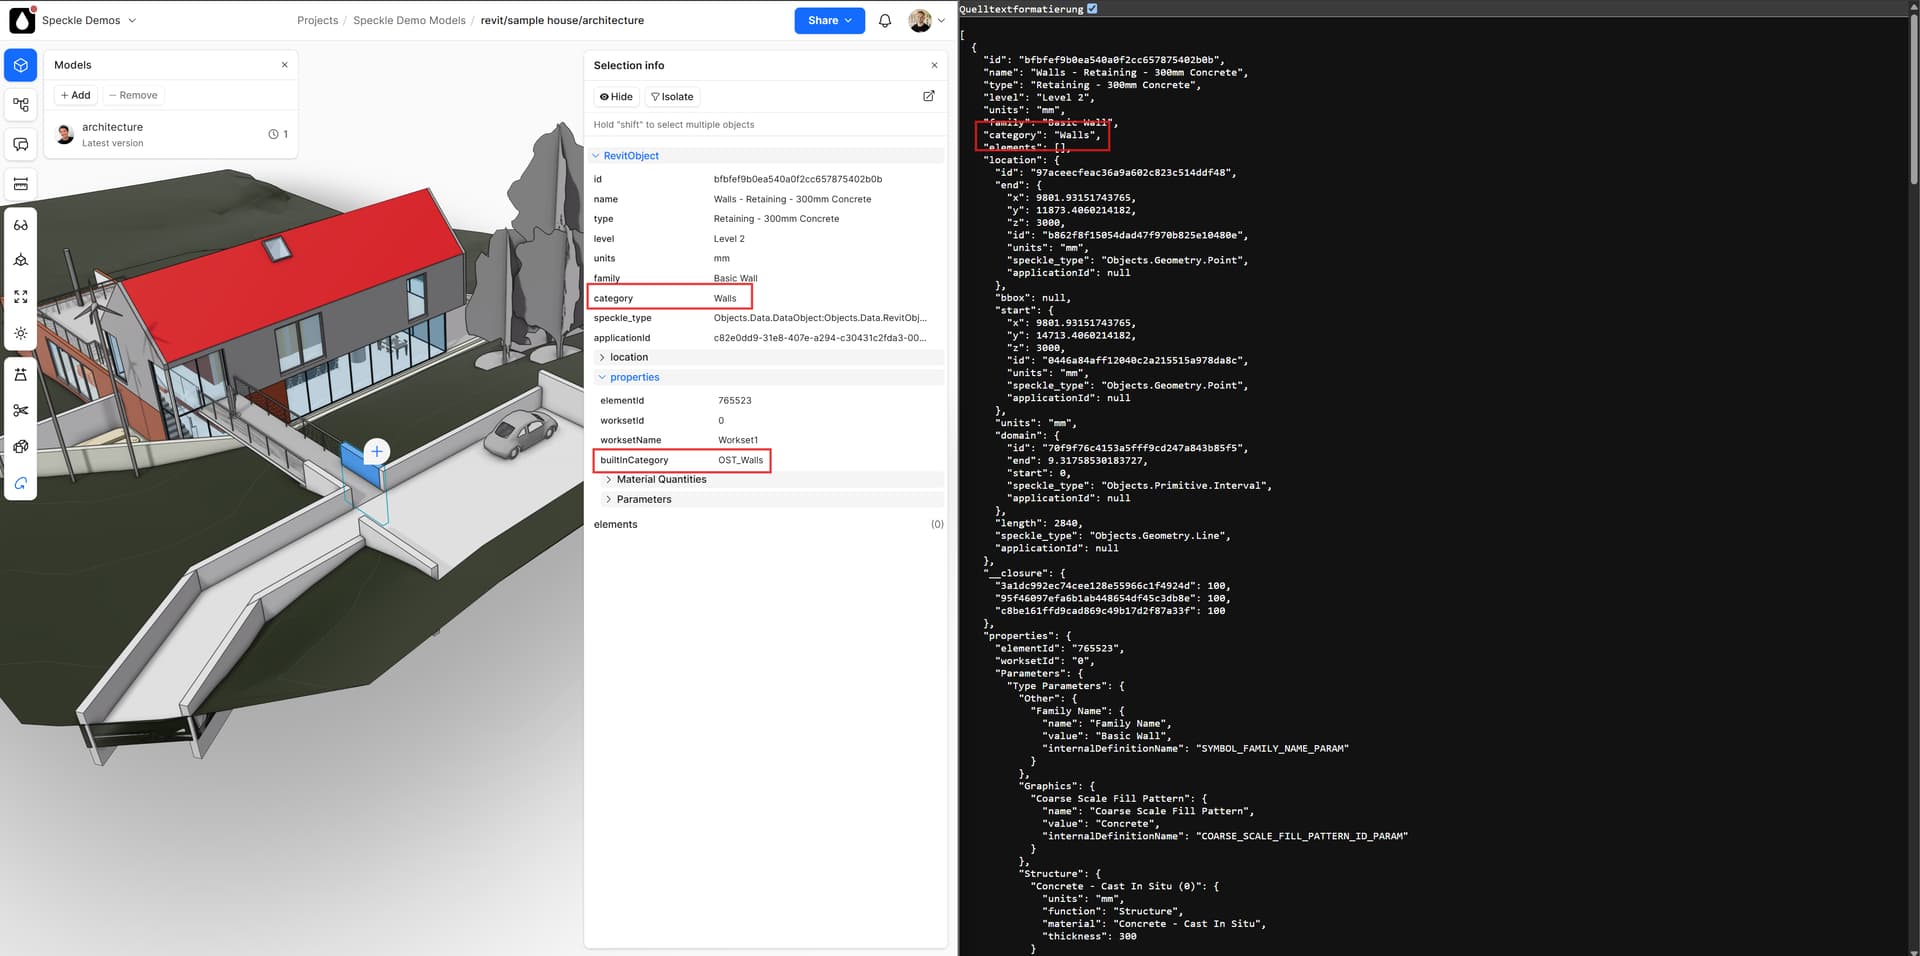Viewport: 1920px width, 956px height.
Task: Go to Speckle Demo Models breadcrumb
Action: (409, 21)
